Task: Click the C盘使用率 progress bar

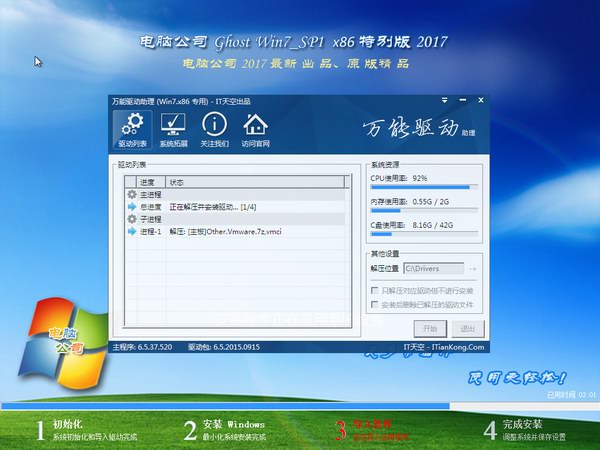Action: (x=424, y=234)
